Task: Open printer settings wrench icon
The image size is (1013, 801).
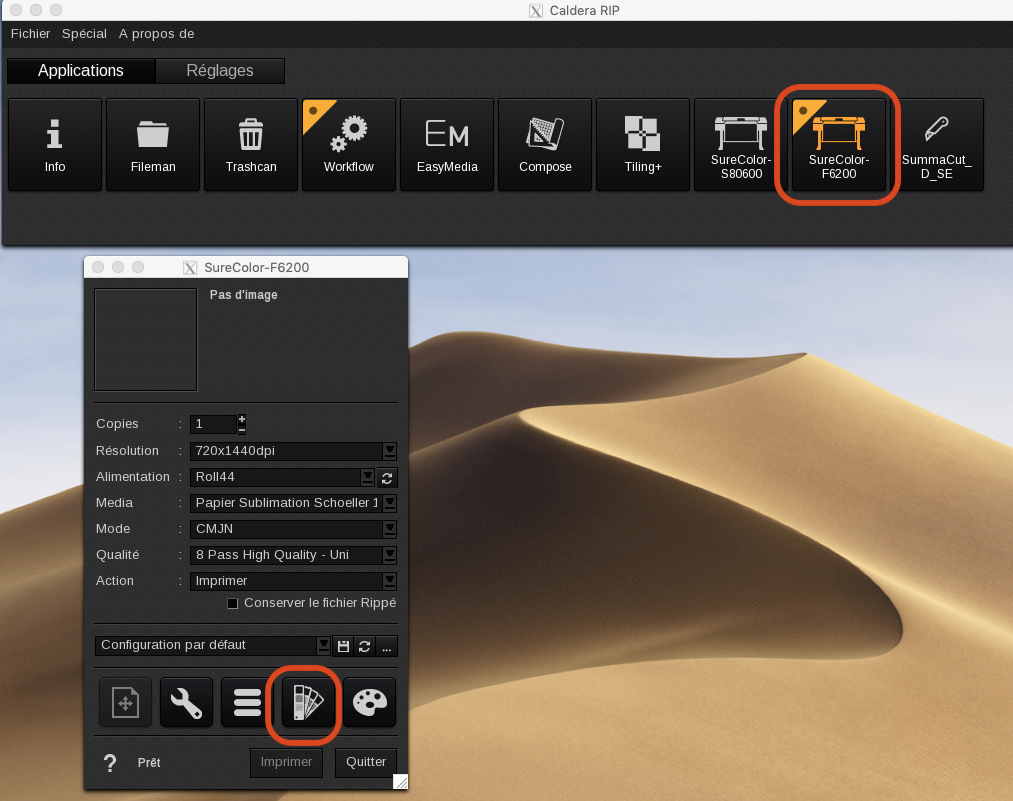Action: click(186, 702)
